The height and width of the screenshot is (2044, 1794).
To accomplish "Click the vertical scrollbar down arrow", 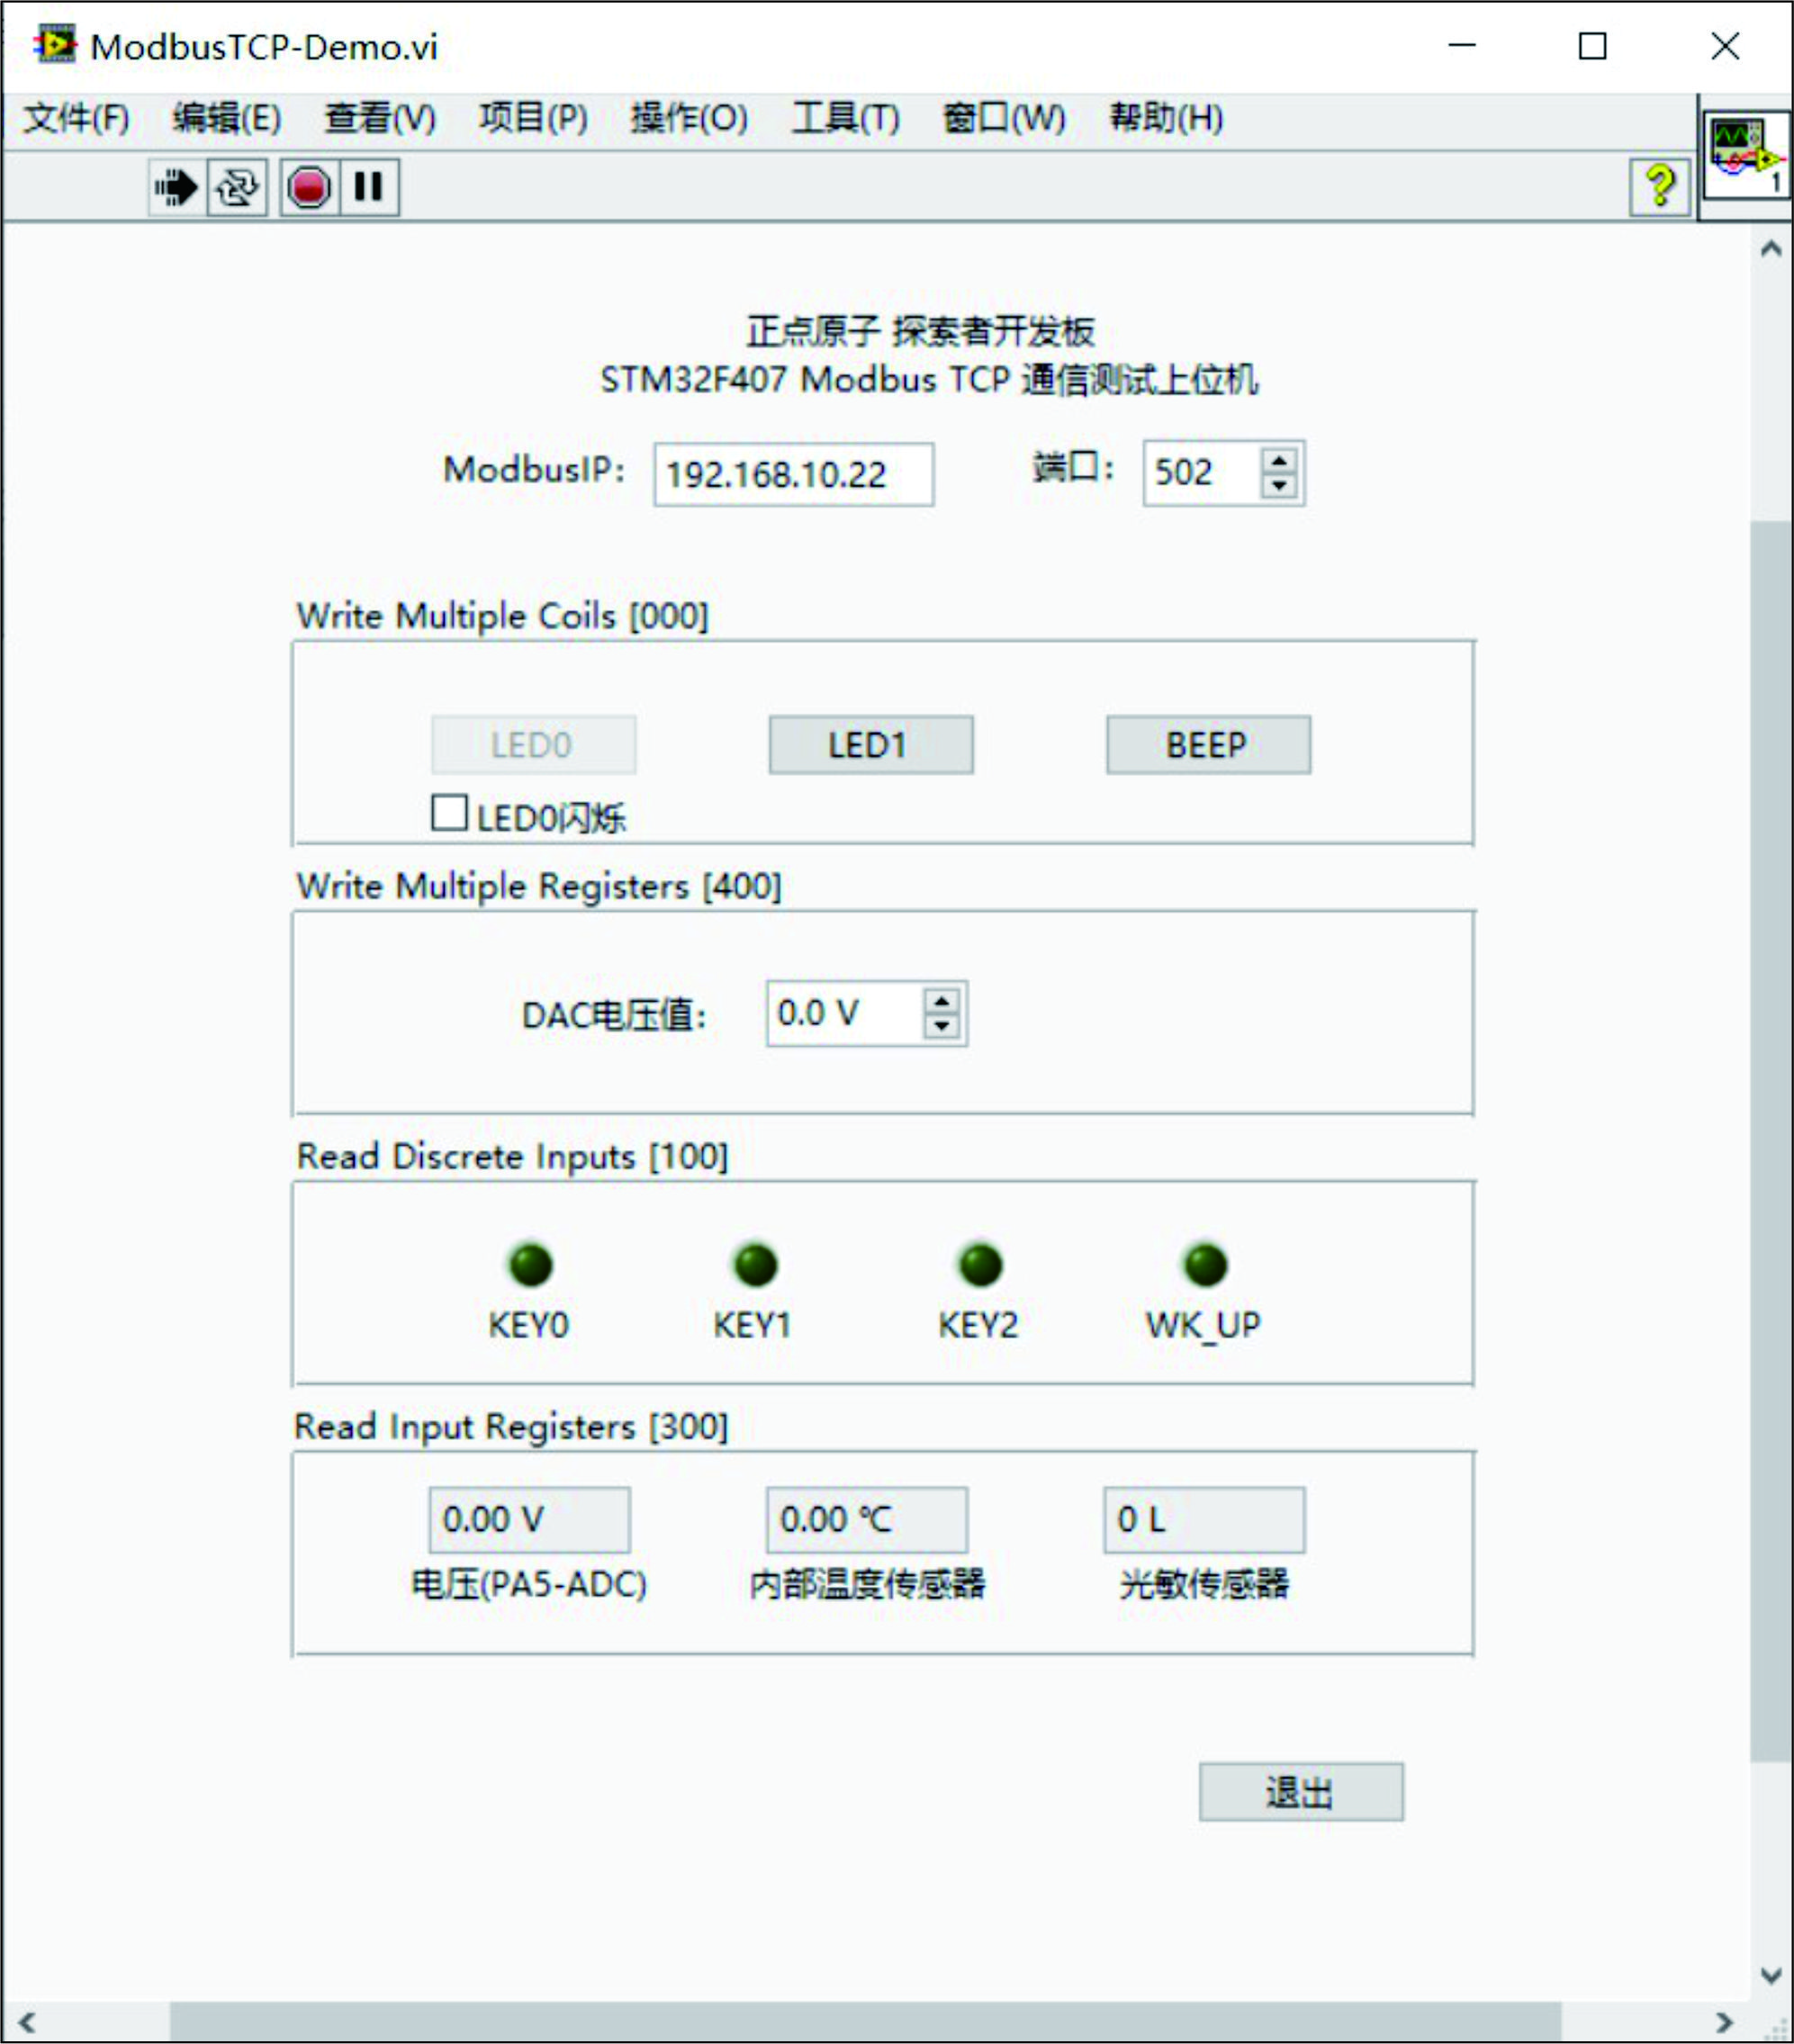I will [1771, 1976].
